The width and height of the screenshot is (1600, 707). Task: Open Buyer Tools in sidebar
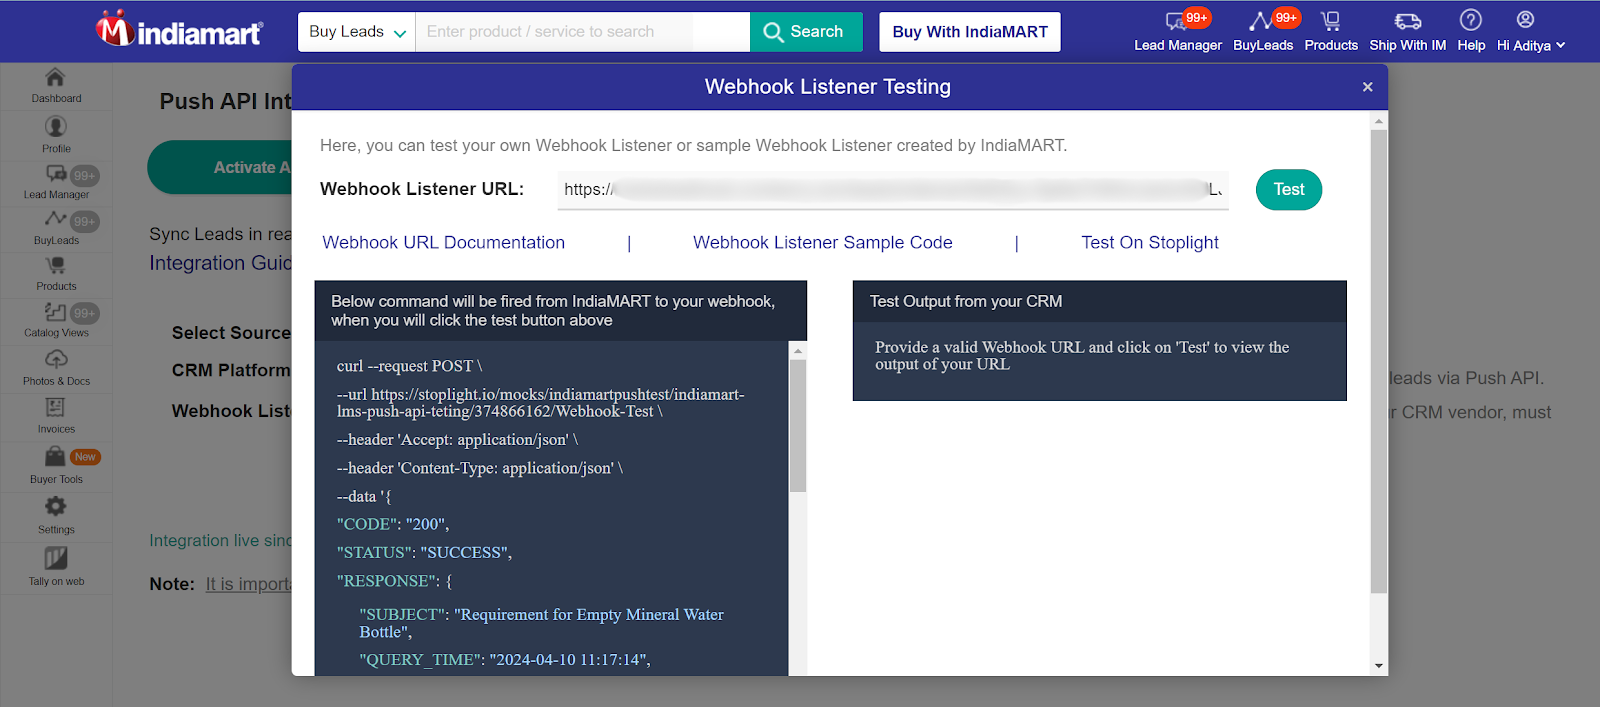click(x=56, y=466)
